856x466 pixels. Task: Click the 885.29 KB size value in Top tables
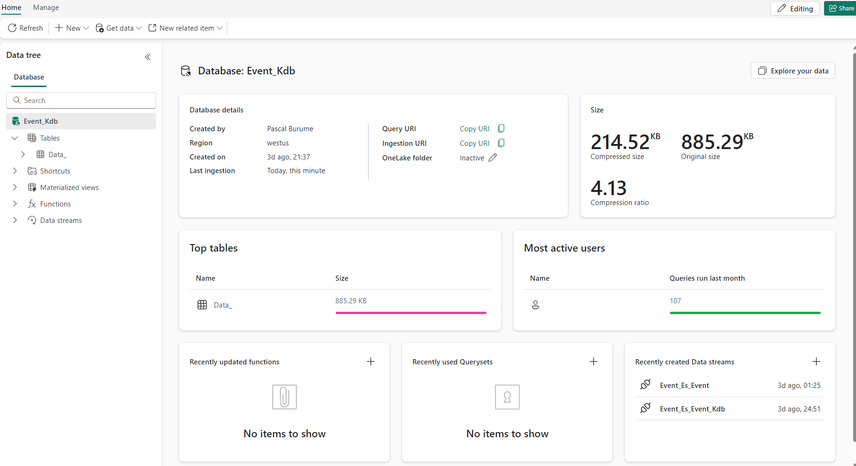(x=351, y=301)
